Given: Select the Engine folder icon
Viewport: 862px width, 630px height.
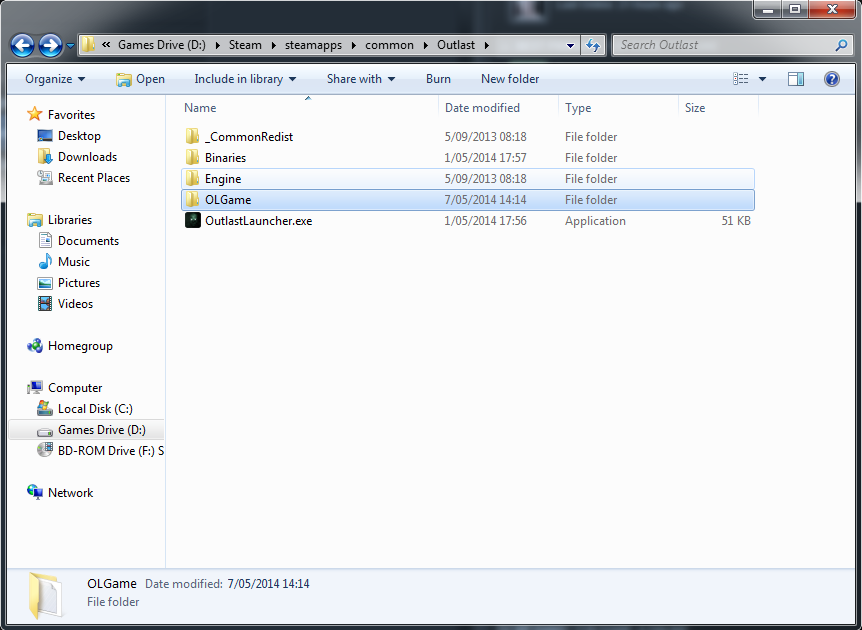Looking at the screenshot, I should click(x=192, y=179).
